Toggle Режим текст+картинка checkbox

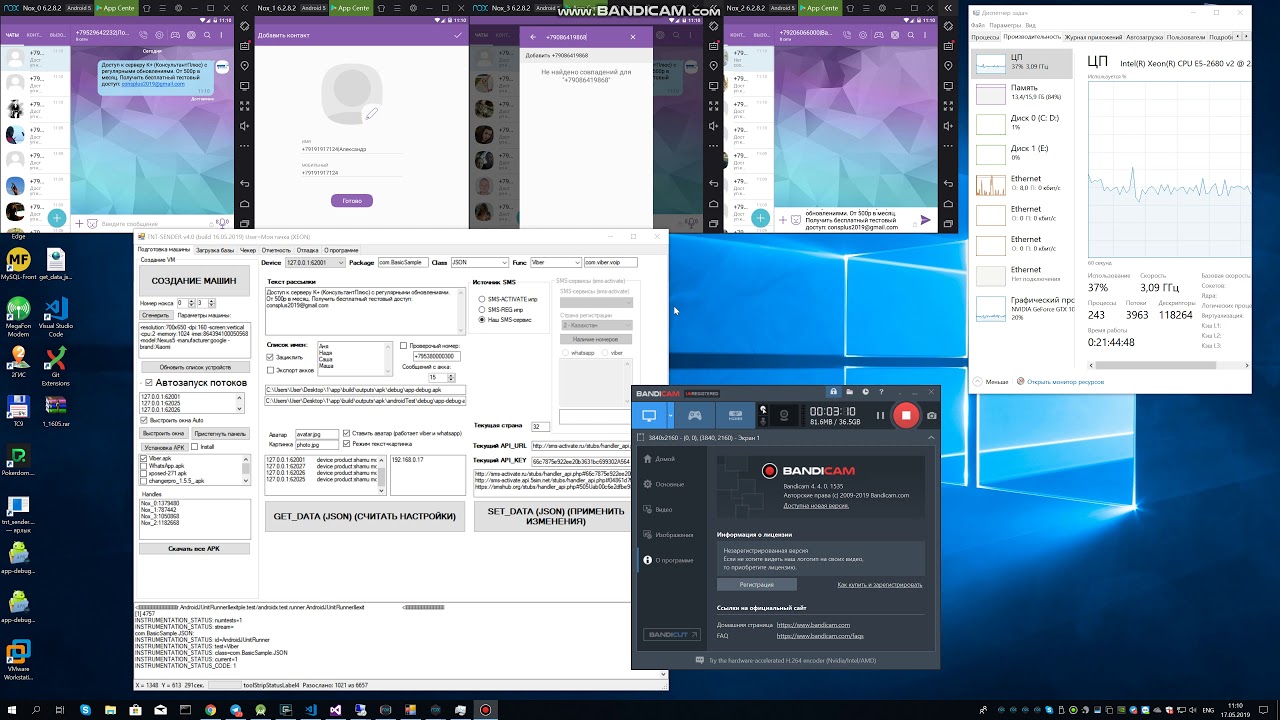coord(346,443)
